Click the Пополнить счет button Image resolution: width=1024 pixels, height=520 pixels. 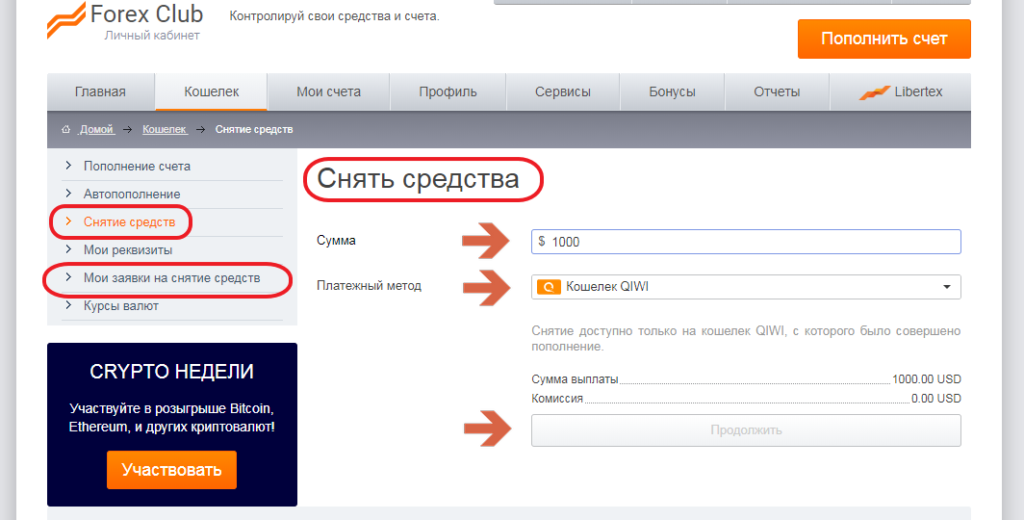point(884,39)
